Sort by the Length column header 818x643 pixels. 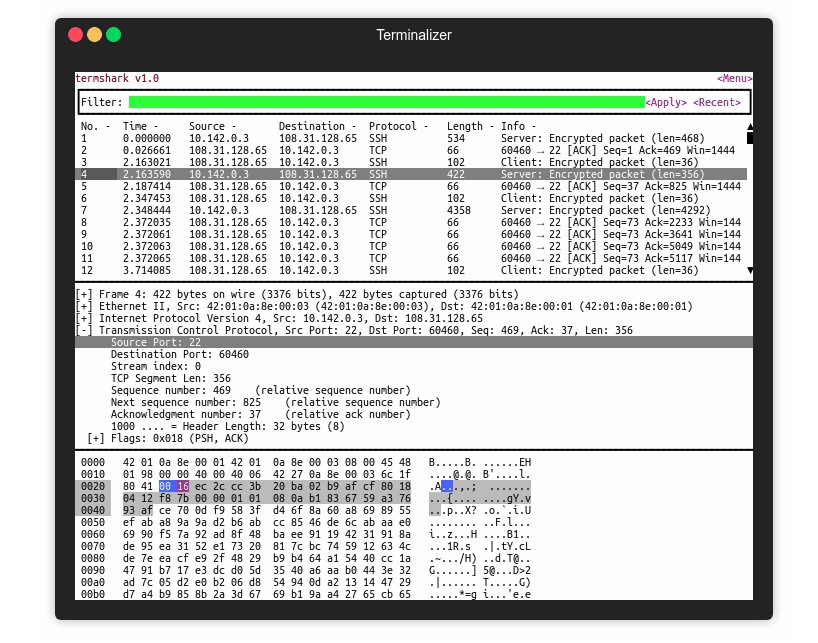[471, 126]
